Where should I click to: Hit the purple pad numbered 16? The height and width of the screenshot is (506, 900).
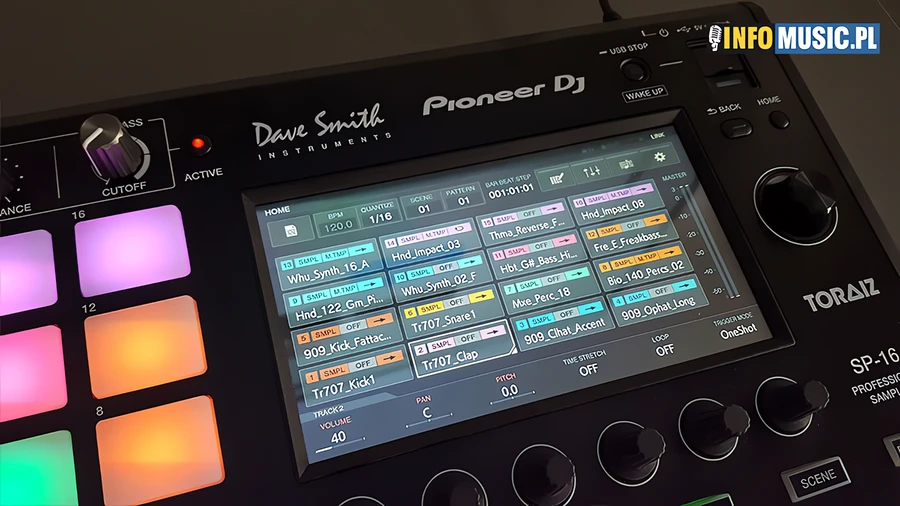(133, 250)
